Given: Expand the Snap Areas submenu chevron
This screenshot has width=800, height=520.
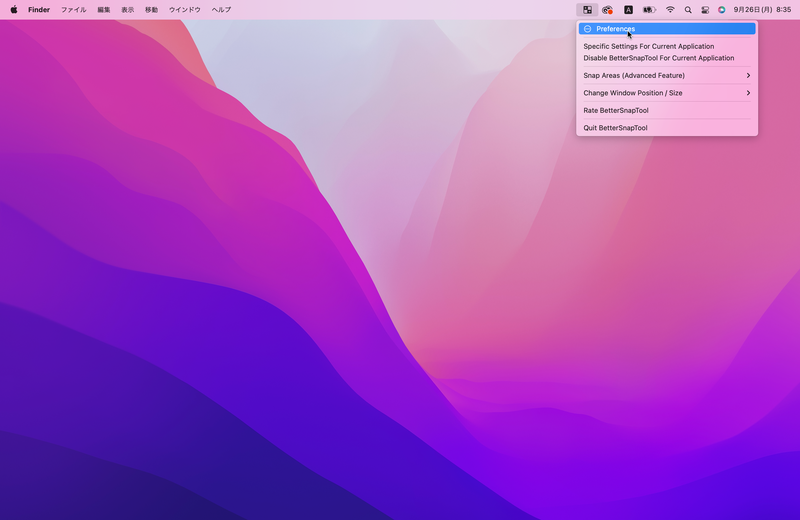Looking at the screenshot, I should click(748, 76).
